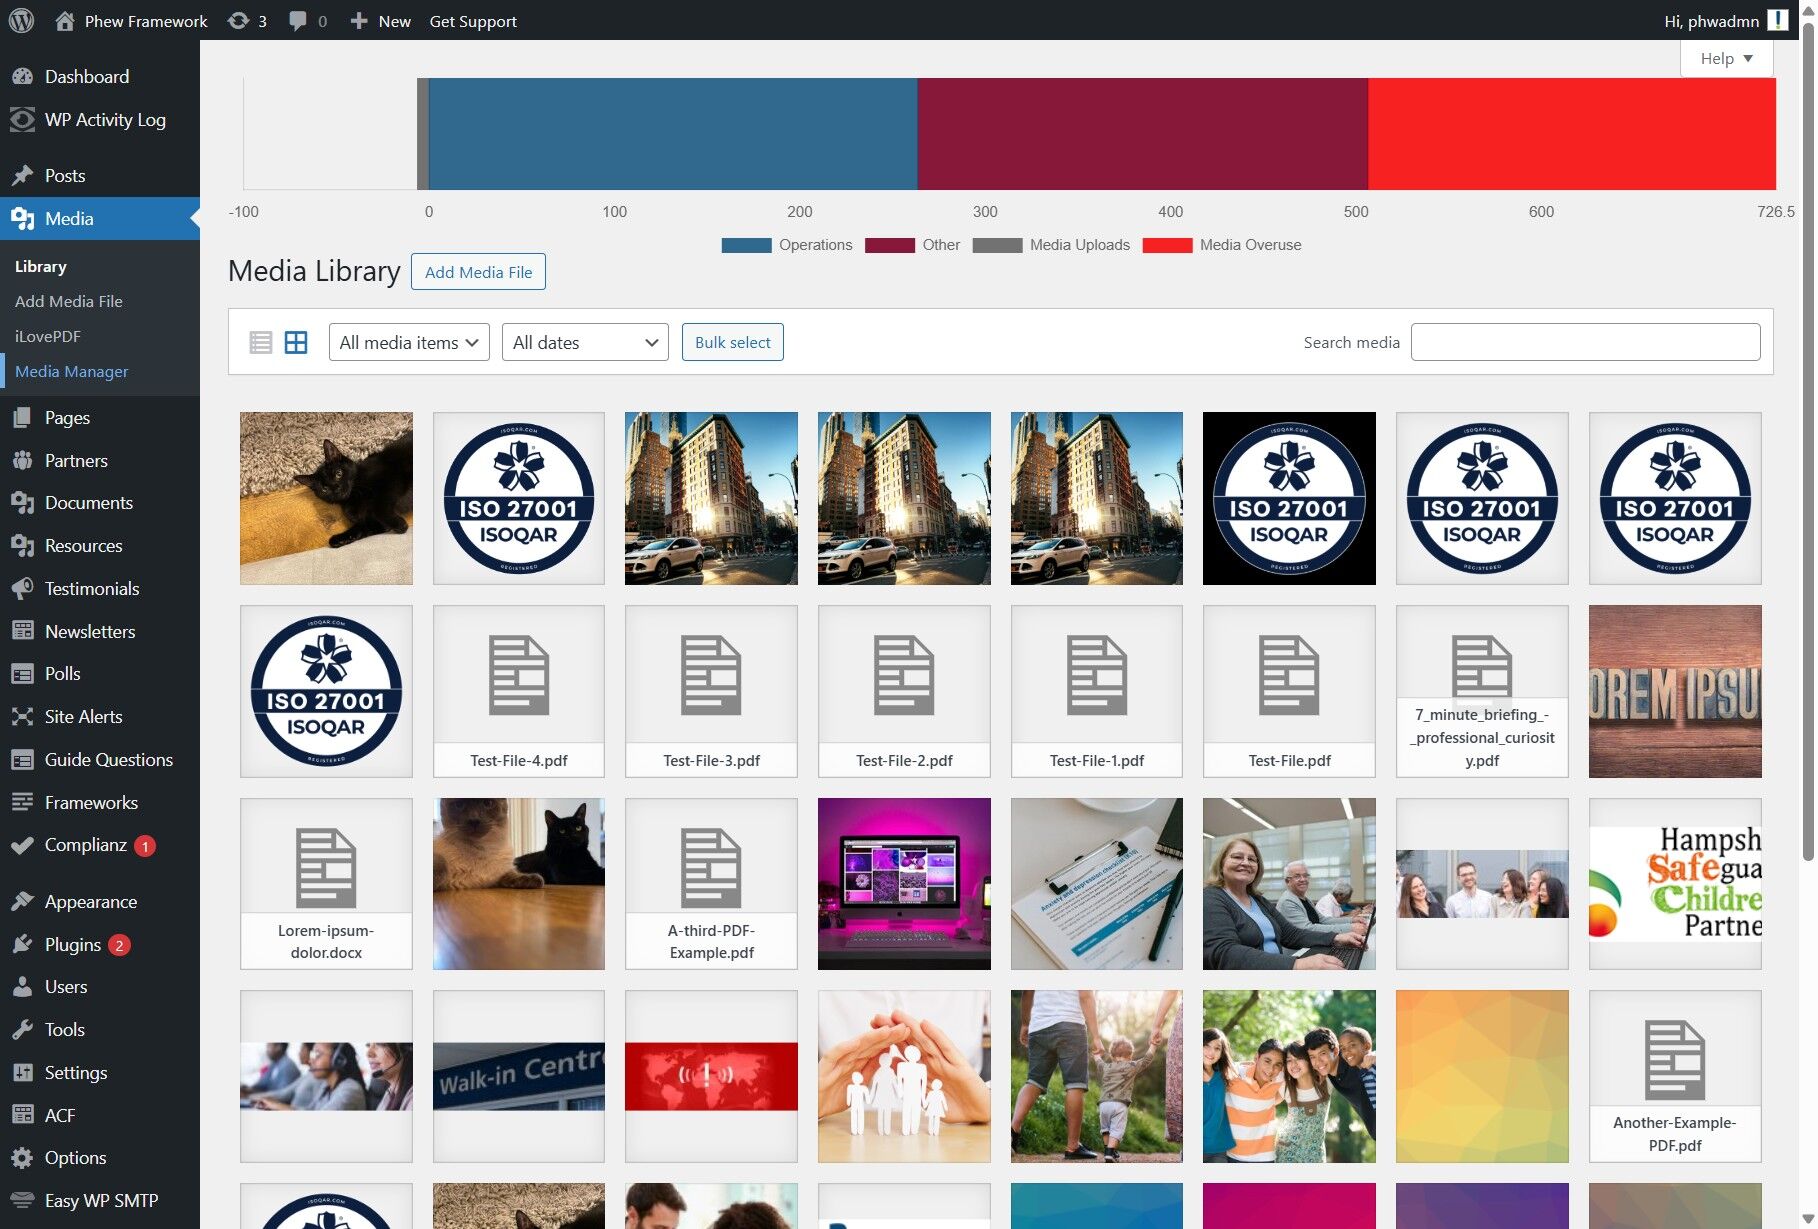1818x1229 pixels.
Task: Open the Library submenu item
Action: point(41,267)
